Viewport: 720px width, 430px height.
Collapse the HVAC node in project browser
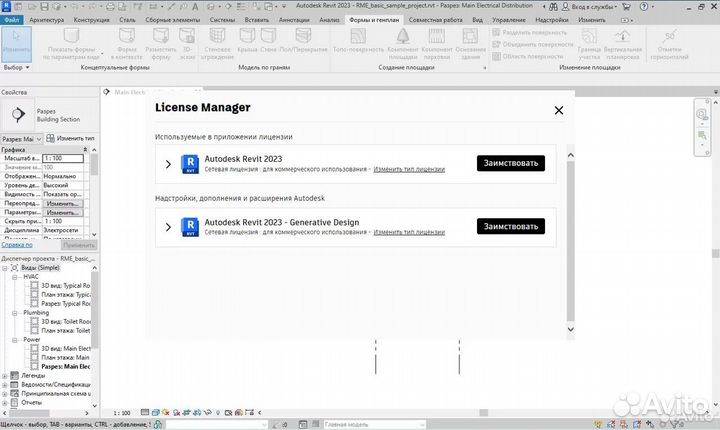(x=15, y=277)
